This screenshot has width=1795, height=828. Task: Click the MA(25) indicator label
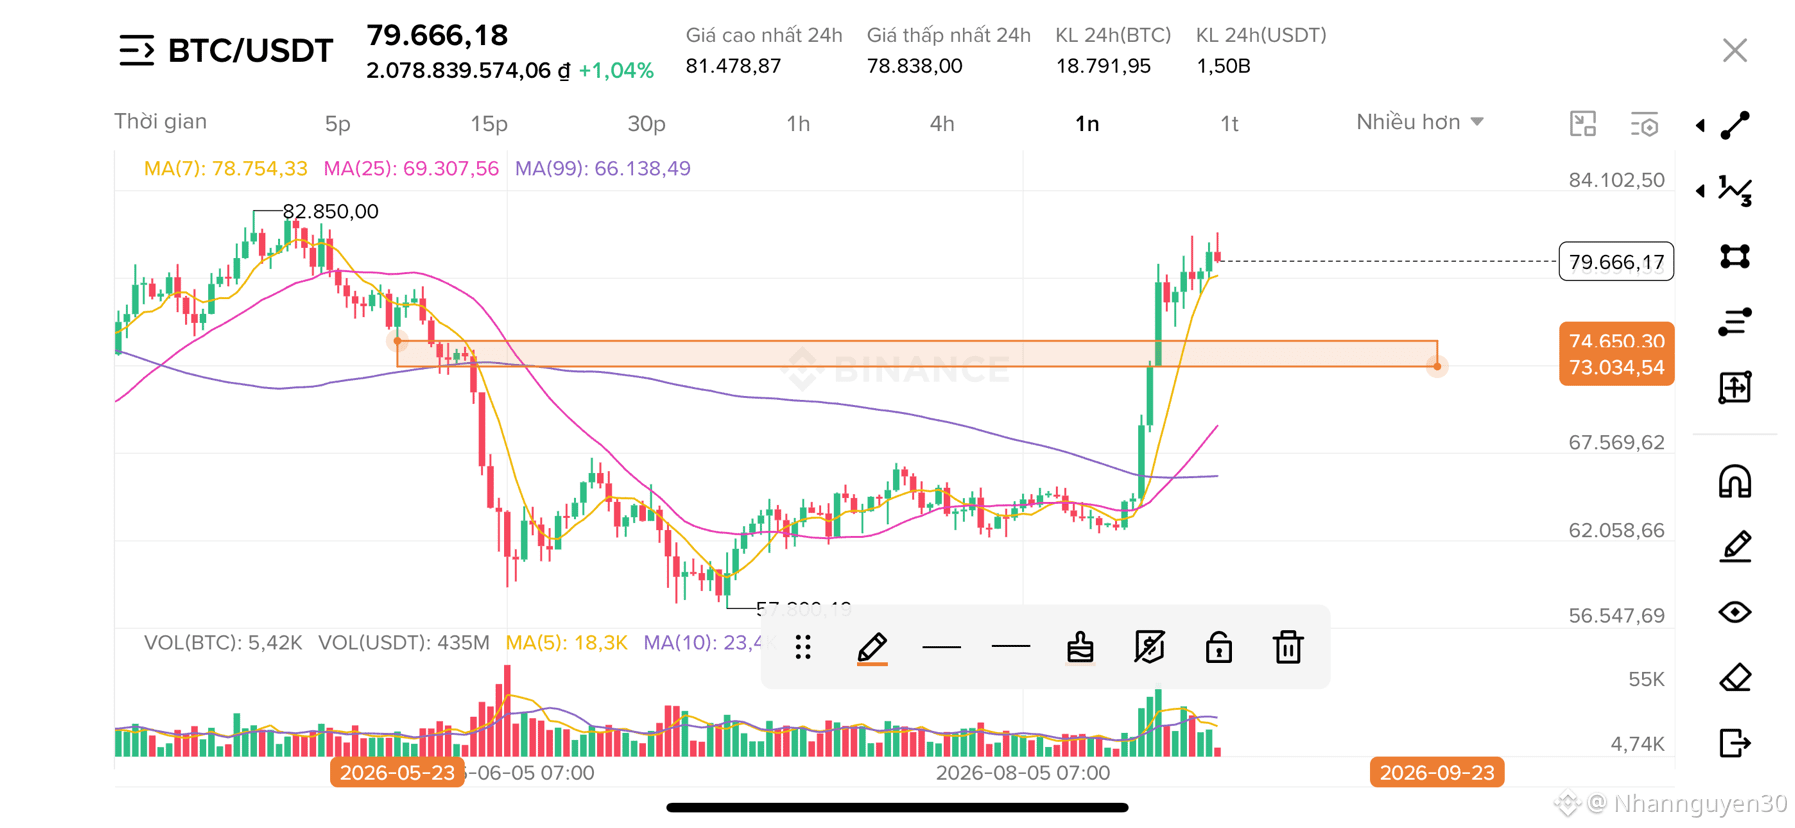[x=411, y=168]
